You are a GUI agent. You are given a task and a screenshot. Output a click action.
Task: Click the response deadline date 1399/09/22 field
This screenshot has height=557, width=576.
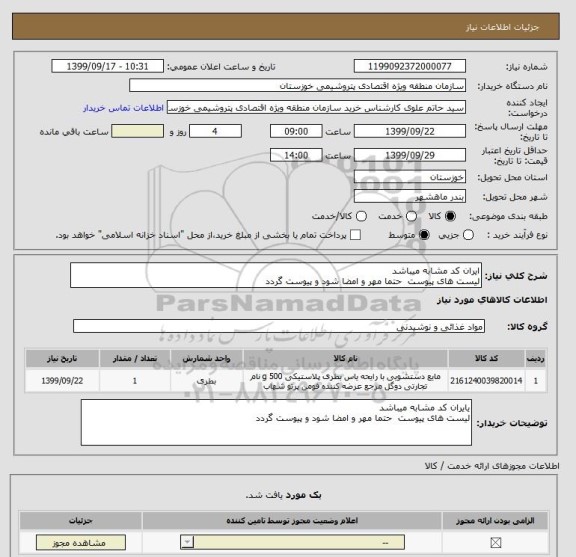(x=410, y=132)
